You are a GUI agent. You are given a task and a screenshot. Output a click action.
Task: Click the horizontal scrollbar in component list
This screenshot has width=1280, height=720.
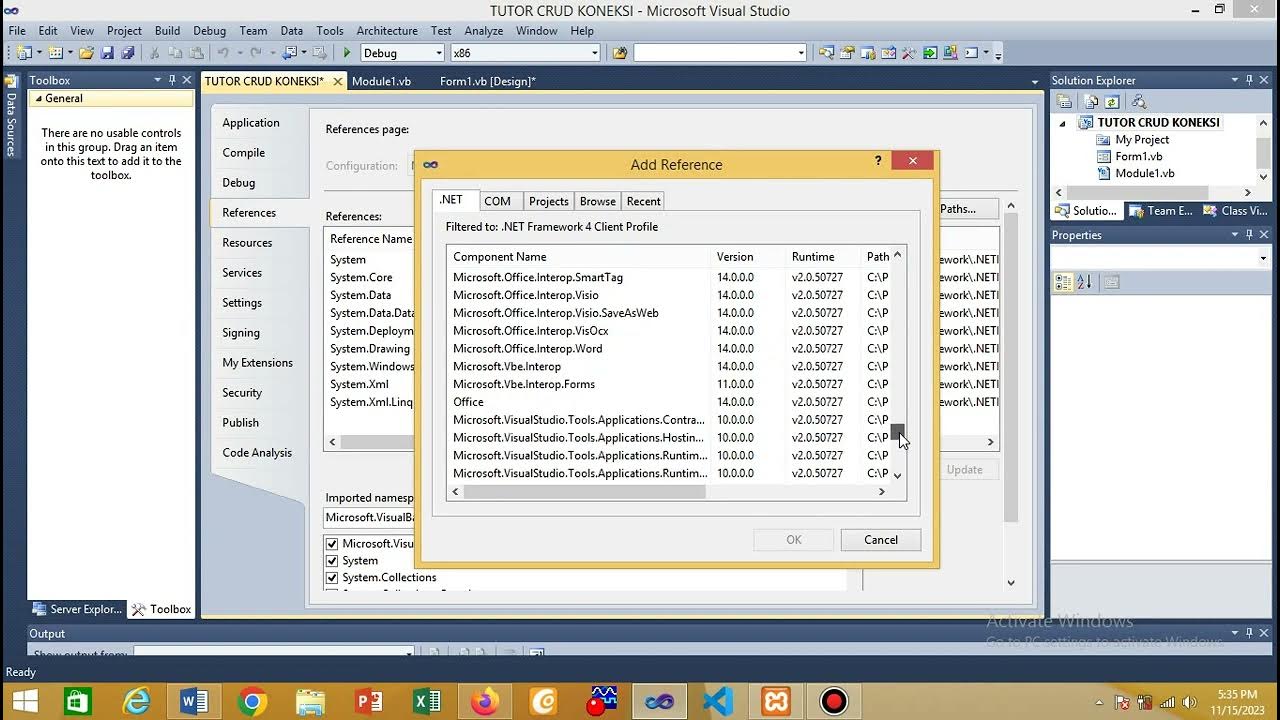click(584, 492)
